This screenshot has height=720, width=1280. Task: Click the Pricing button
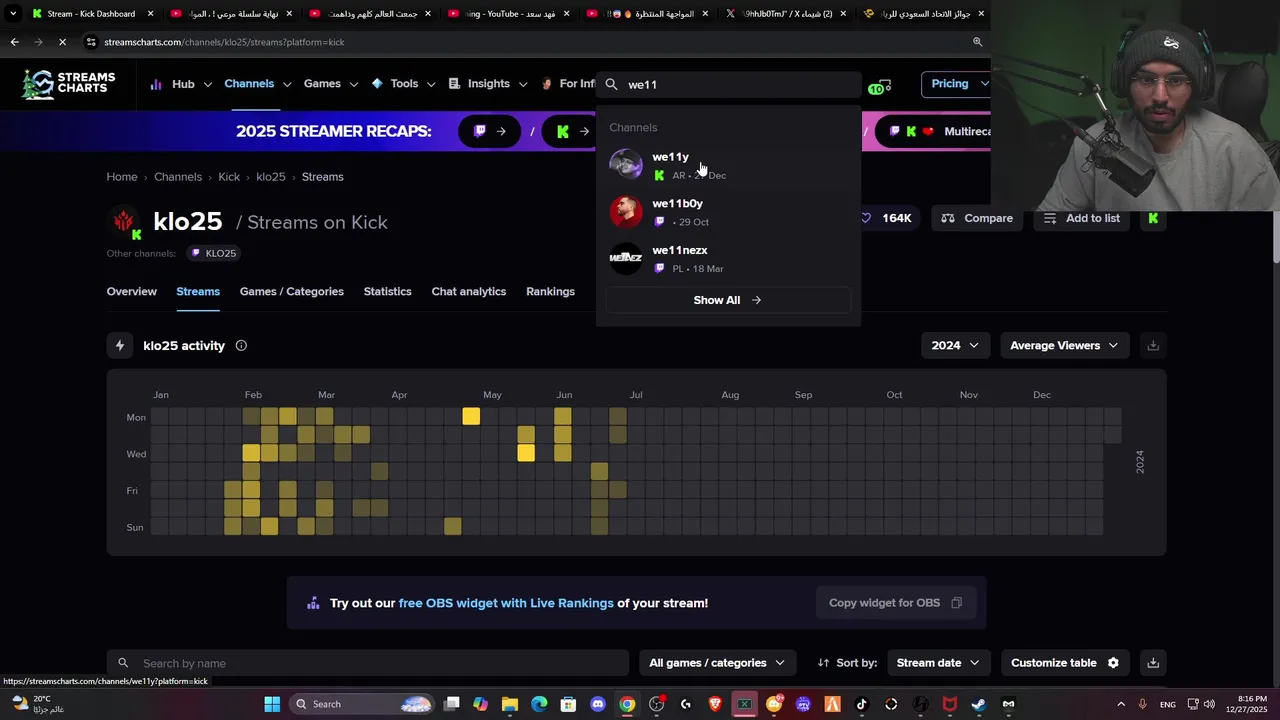956,84
